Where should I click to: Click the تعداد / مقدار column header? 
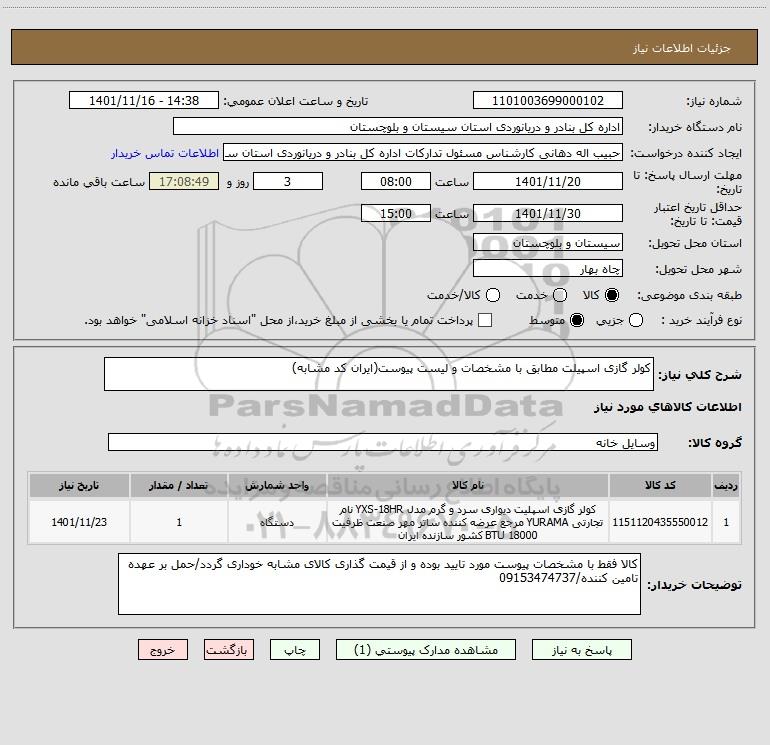[x=179, y=485]
